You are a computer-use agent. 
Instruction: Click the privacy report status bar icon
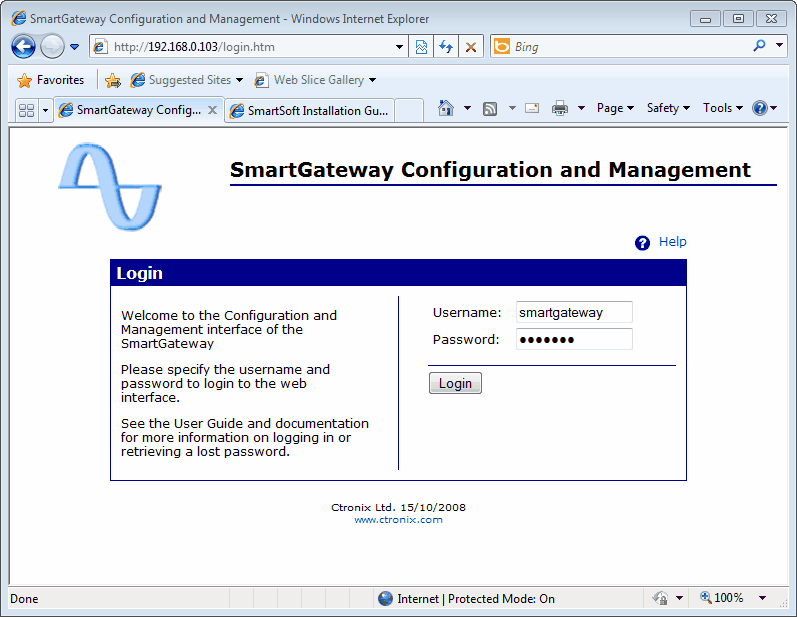[660, 598]
